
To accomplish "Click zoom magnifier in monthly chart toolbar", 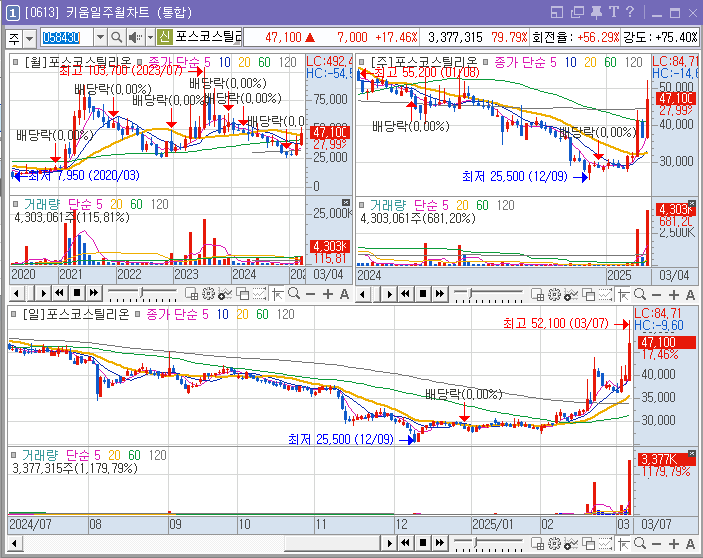I will click(294, 294).
